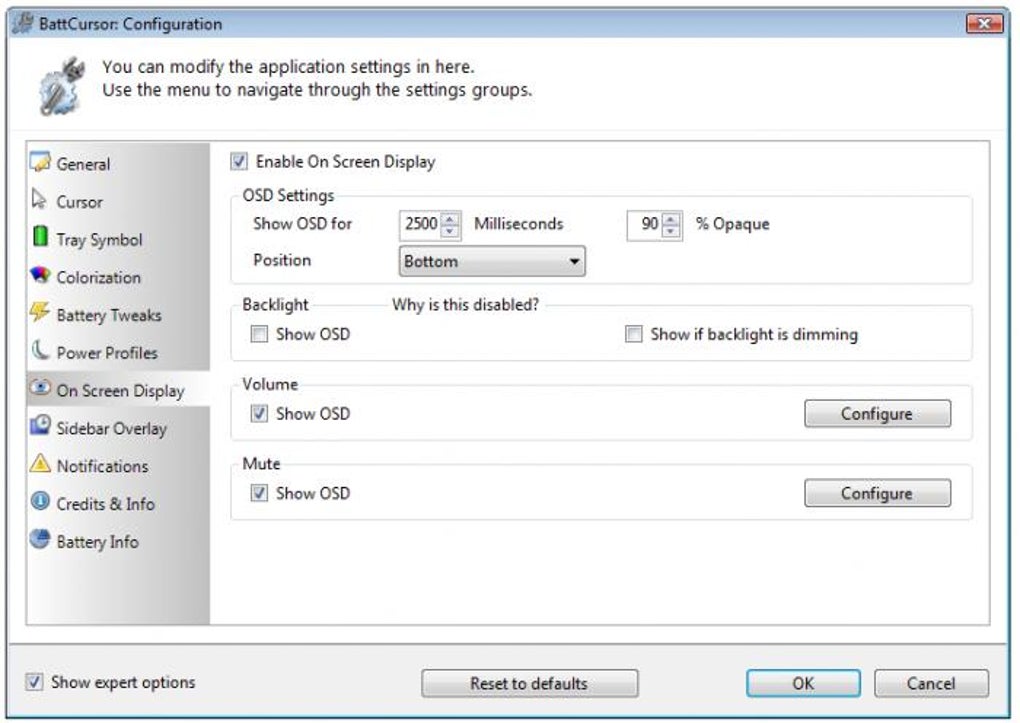Select Power Profiles in the menu
The width and height of the screenshot is (1020, 723).
click(x=118, y=352)
